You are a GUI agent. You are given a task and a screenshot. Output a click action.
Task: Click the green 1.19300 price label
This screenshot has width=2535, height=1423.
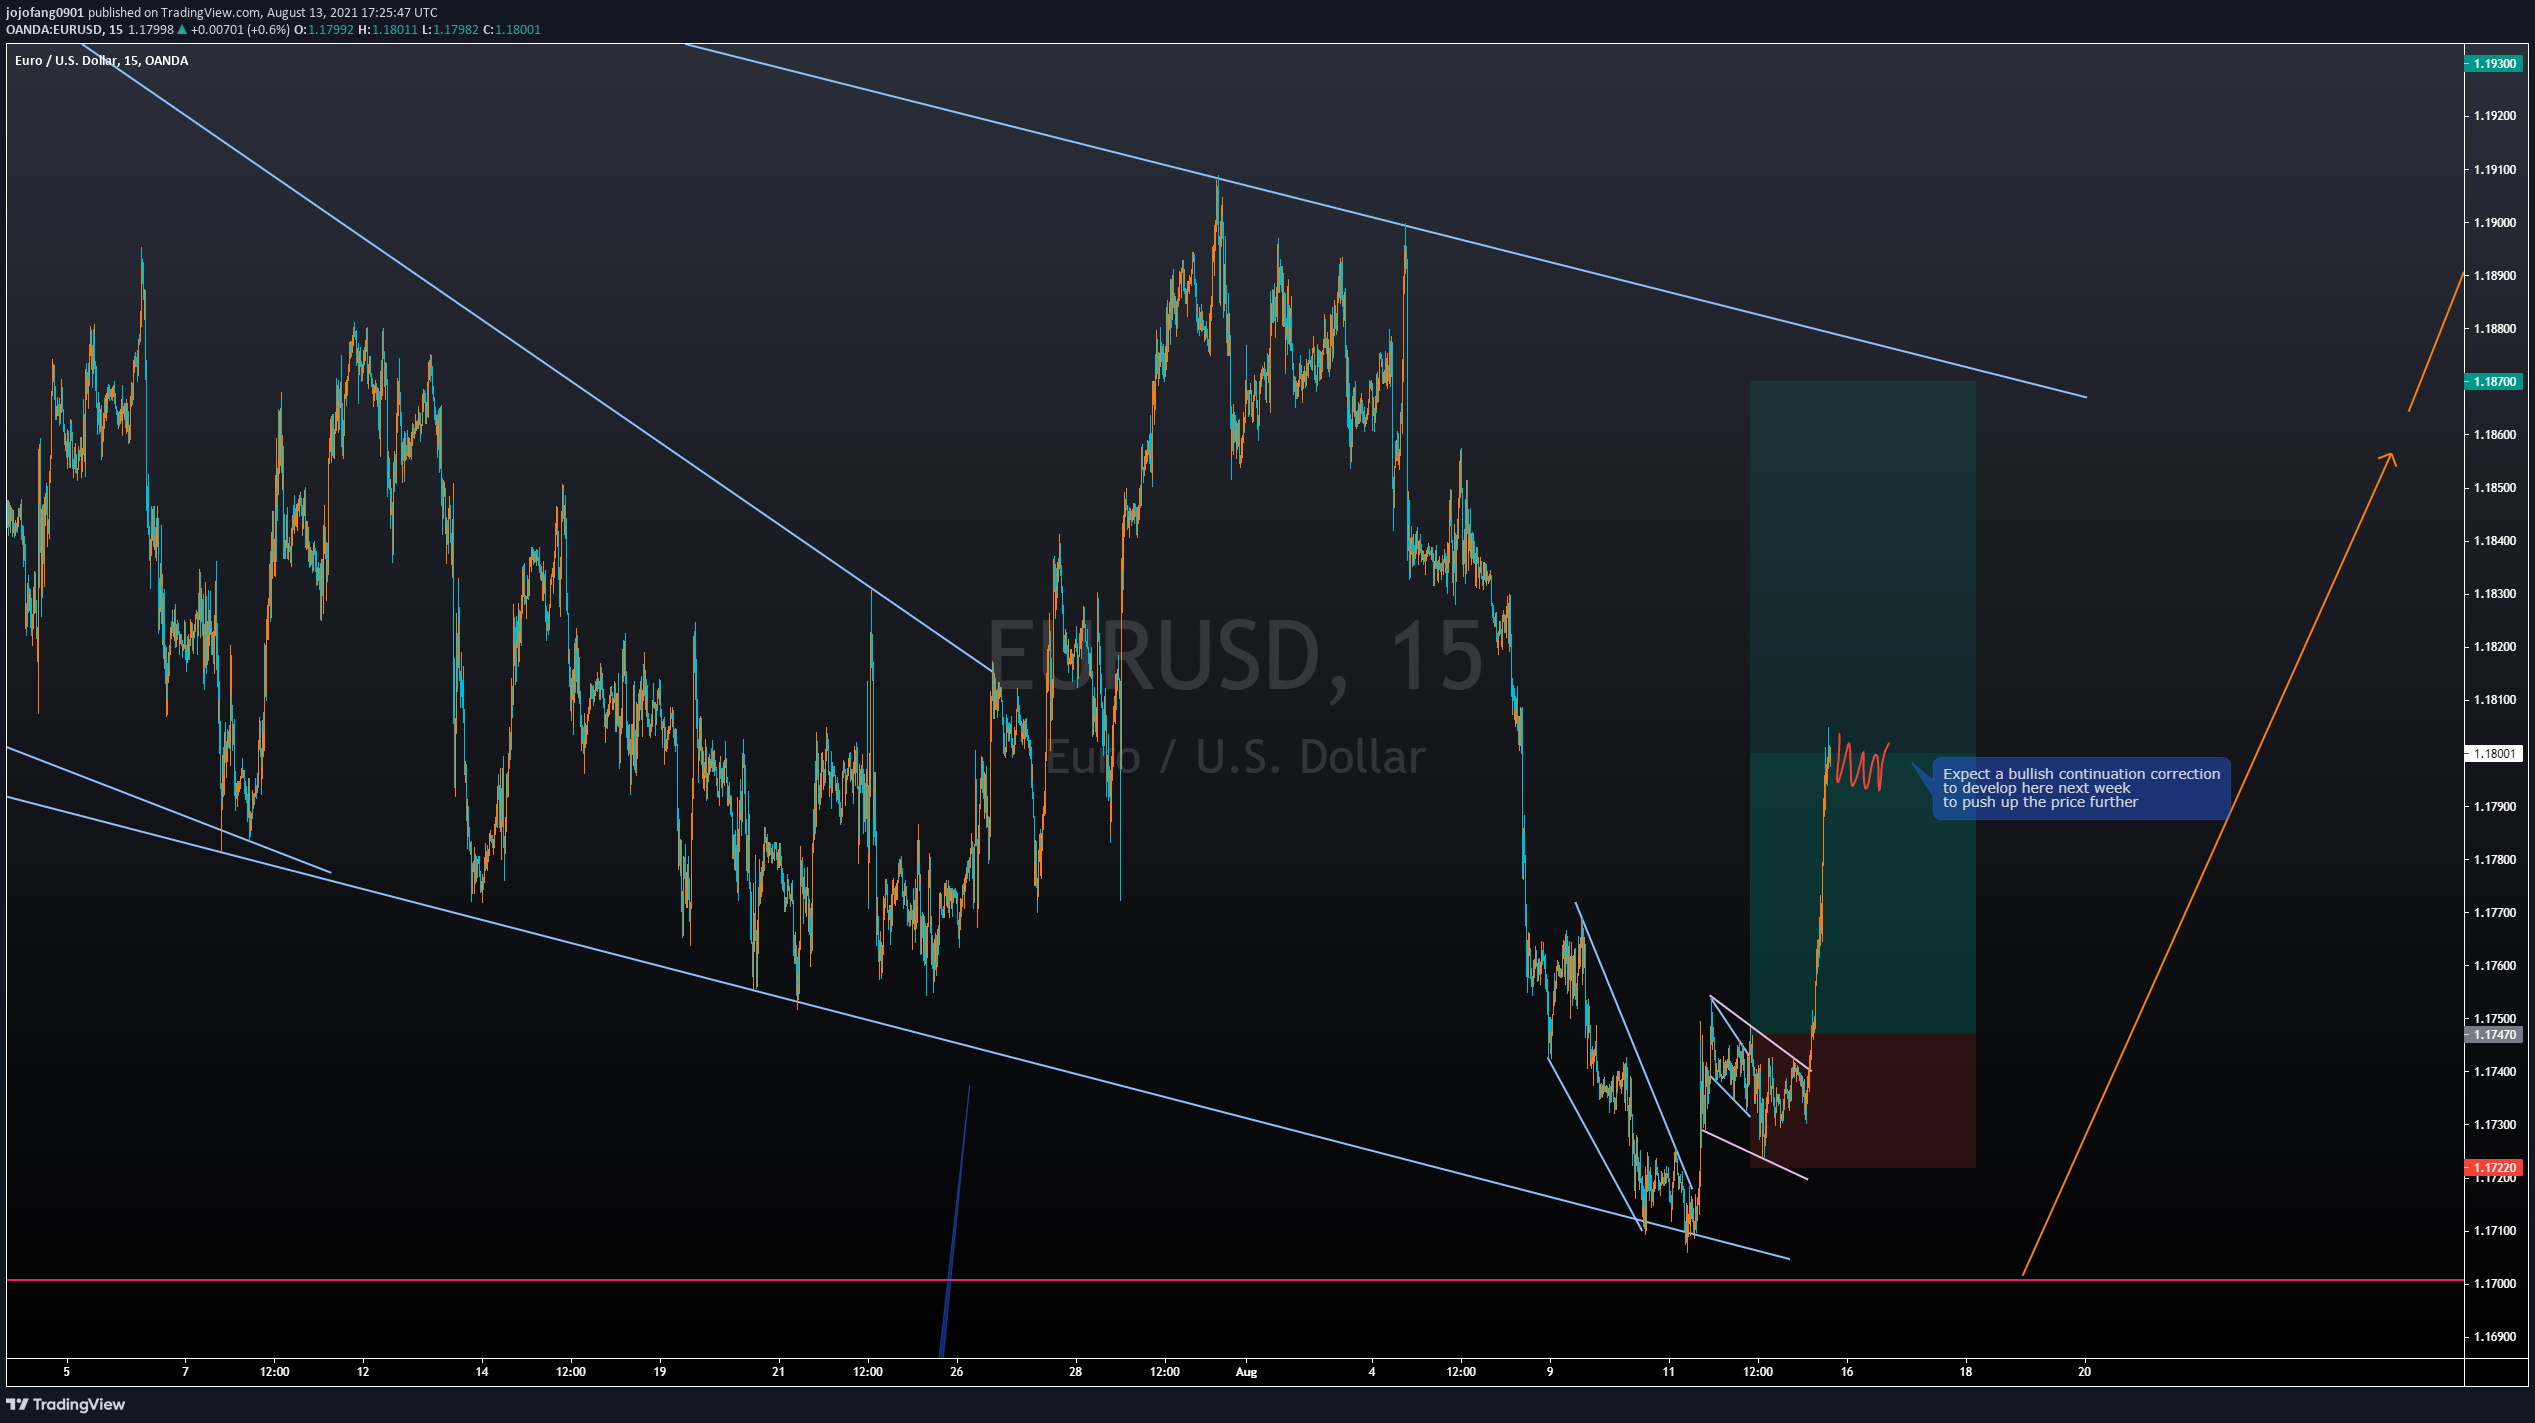click(2494, 63)
